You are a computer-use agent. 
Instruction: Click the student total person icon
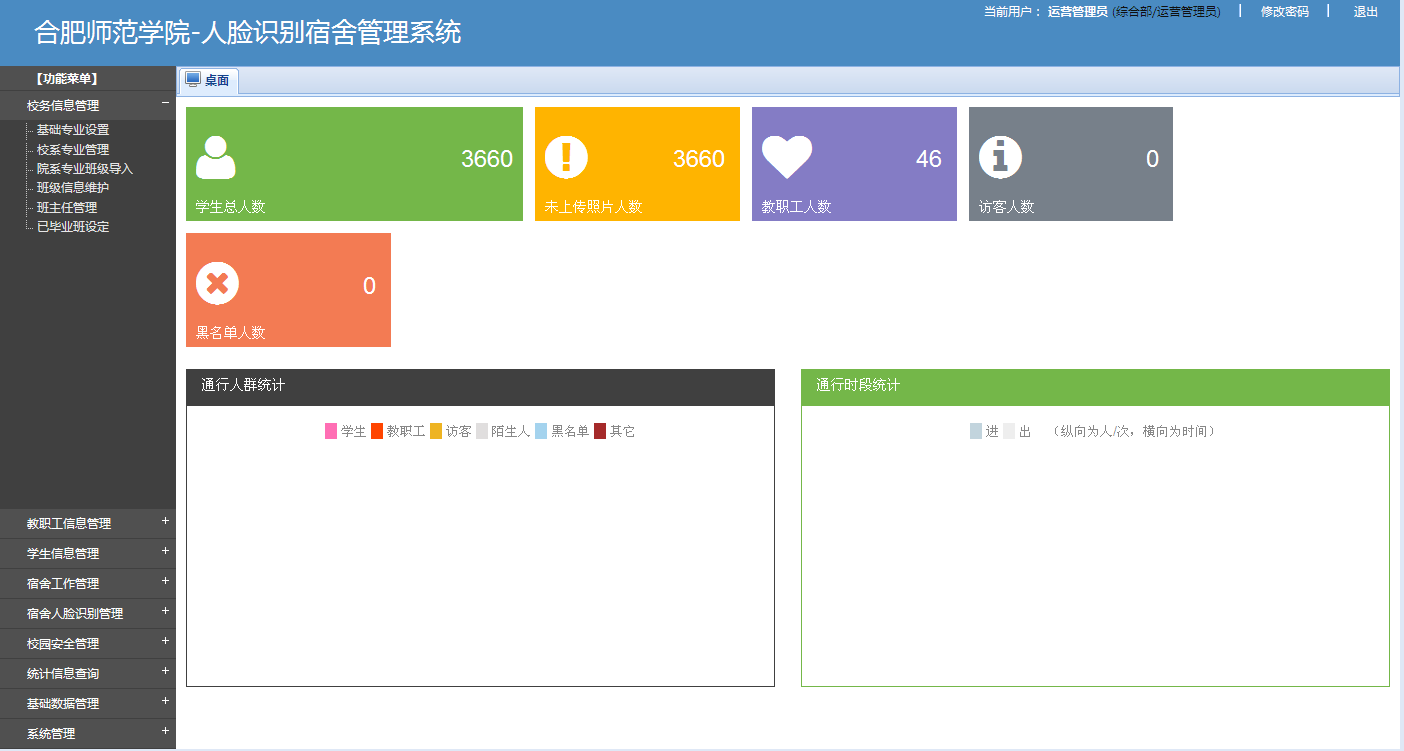coord(216,158)
